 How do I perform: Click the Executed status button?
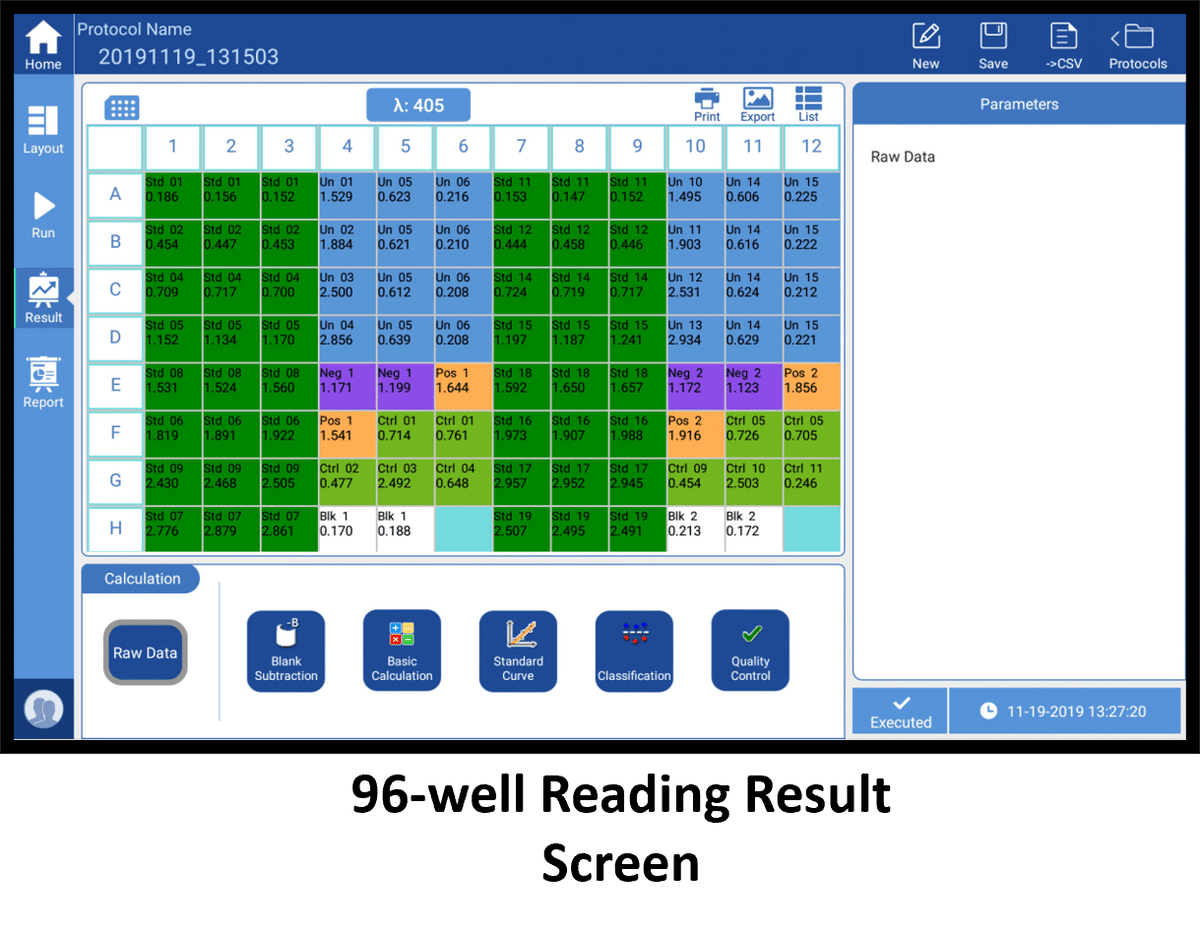(898, 710)
